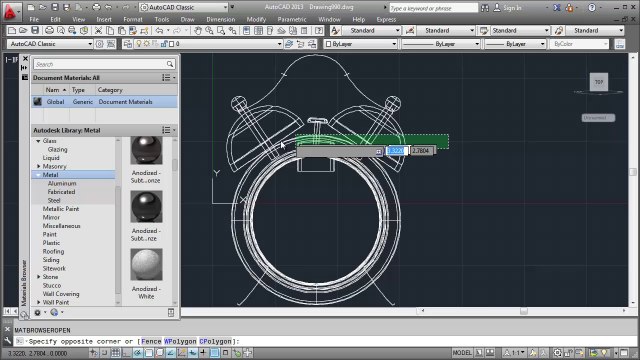Expand the Masonry category

[39, 166]
